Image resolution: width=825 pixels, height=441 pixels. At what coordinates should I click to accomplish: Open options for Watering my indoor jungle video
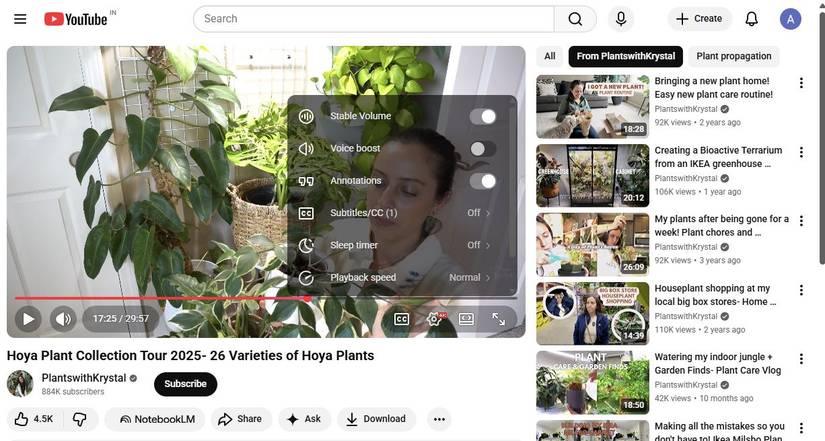tap(801, 359)
